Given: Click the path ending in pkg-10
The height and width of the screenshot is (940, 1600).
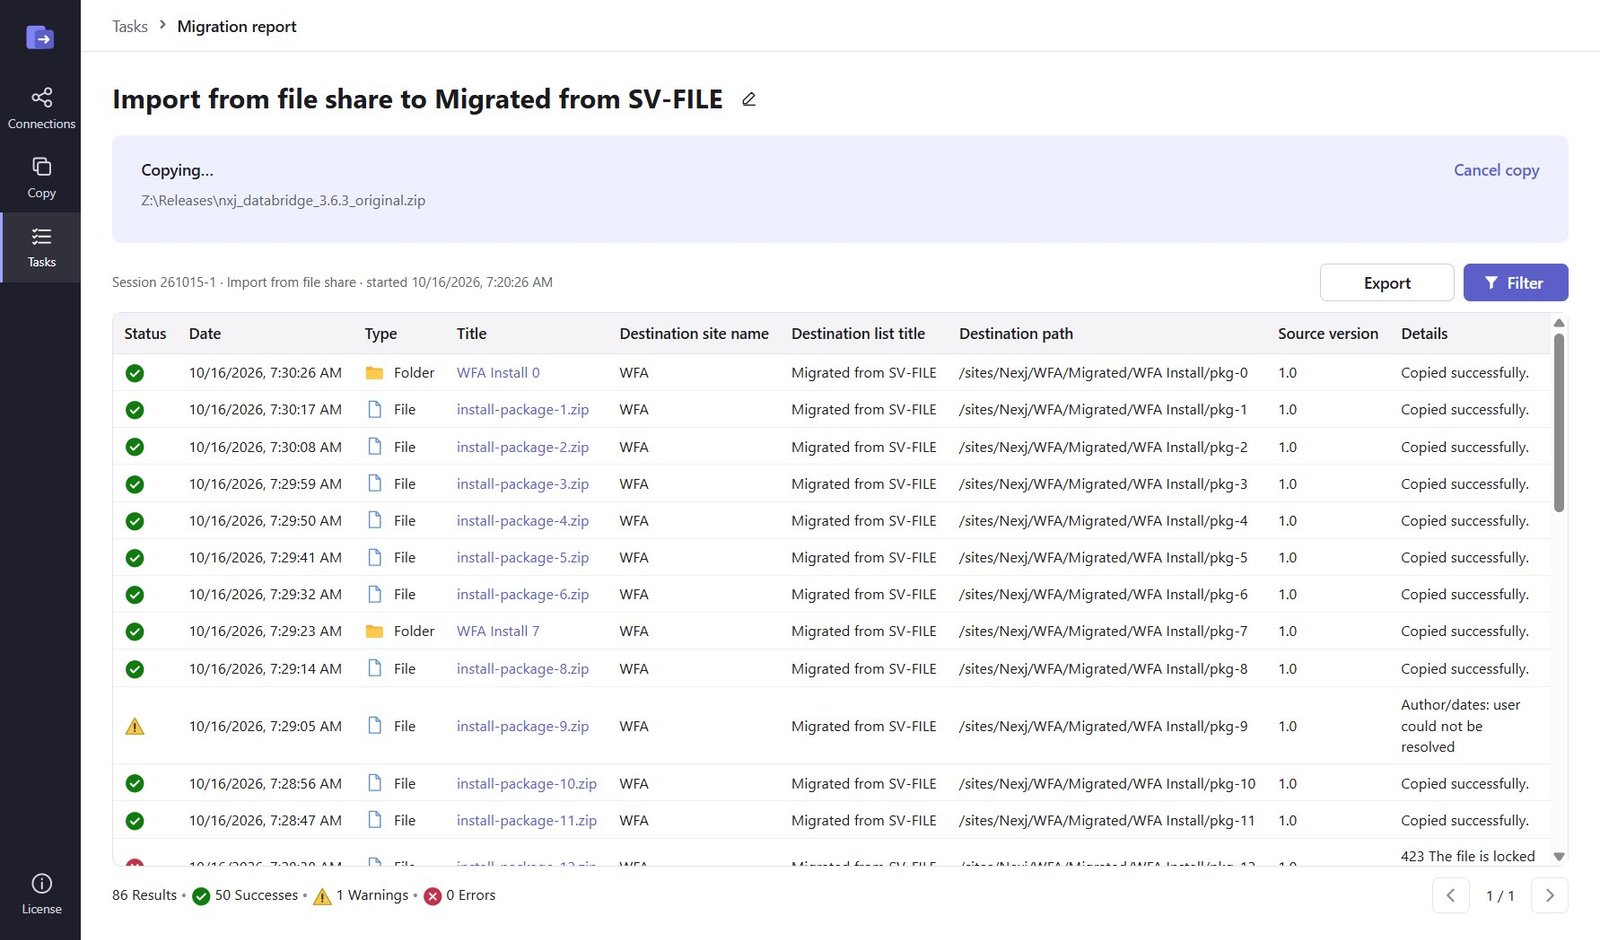Looking at the screenshot, I should [x=1107, y=784].
